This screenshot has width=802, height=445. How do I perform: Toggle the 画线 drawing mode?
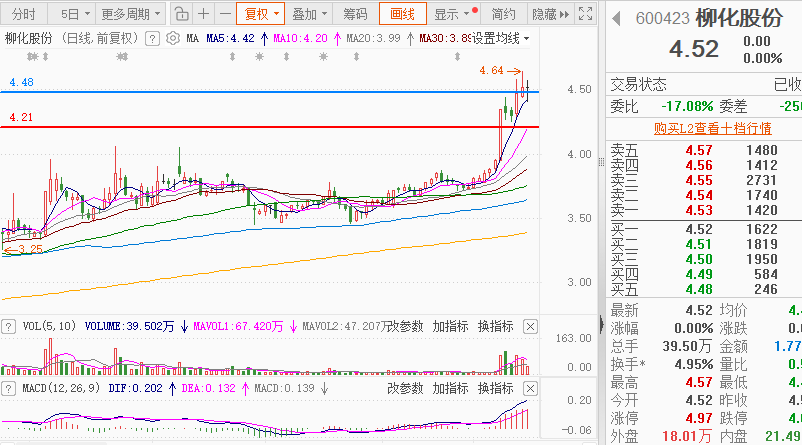point(403,14)
